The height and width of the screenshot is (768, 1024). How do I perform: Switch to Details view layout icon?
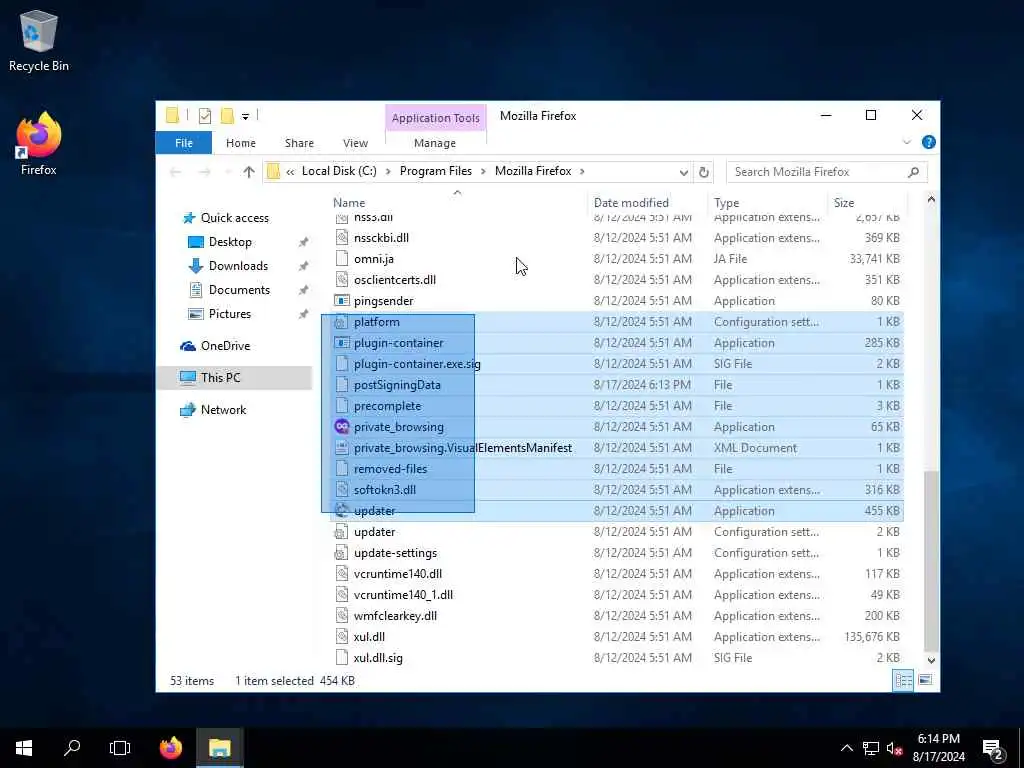point(903,680)
